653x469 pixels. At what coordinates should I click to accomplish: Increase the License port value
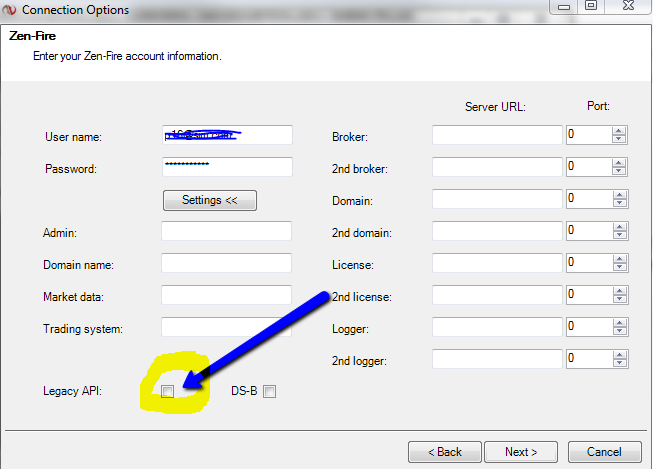620,259
